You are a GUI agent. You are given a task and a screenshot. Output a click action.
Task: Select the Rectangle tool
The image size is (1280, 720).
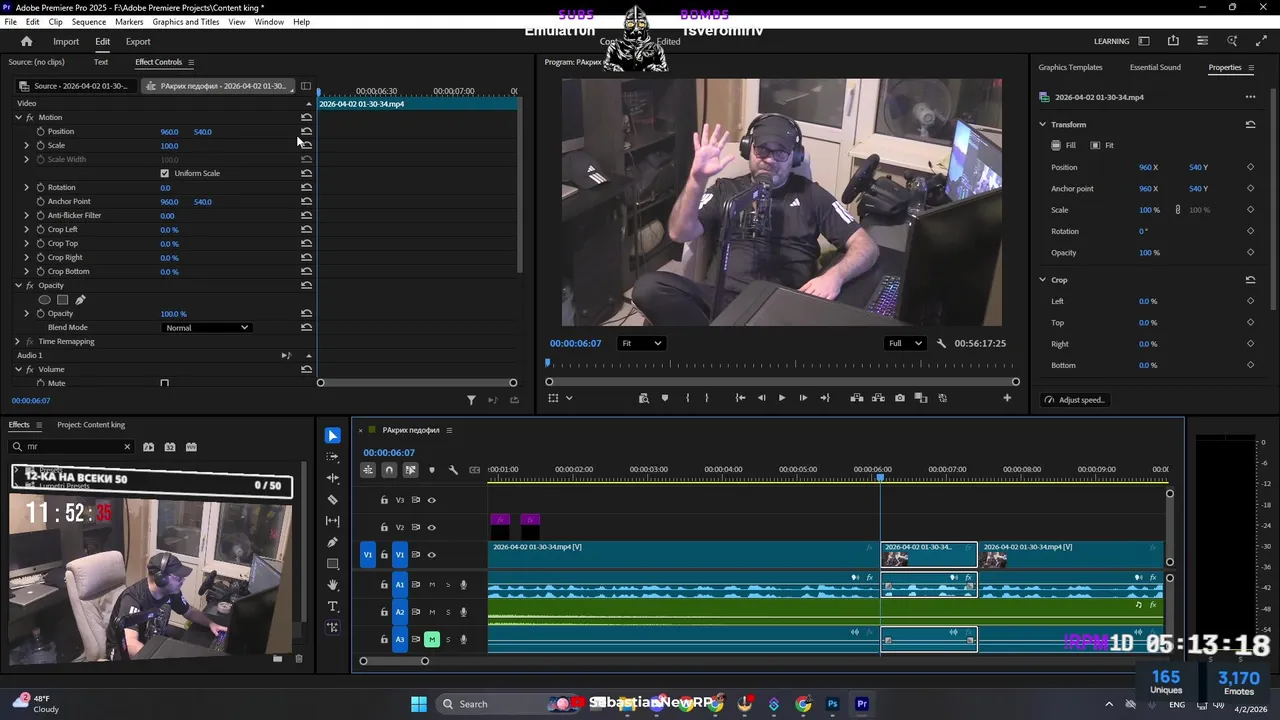[x=333, y=564]
